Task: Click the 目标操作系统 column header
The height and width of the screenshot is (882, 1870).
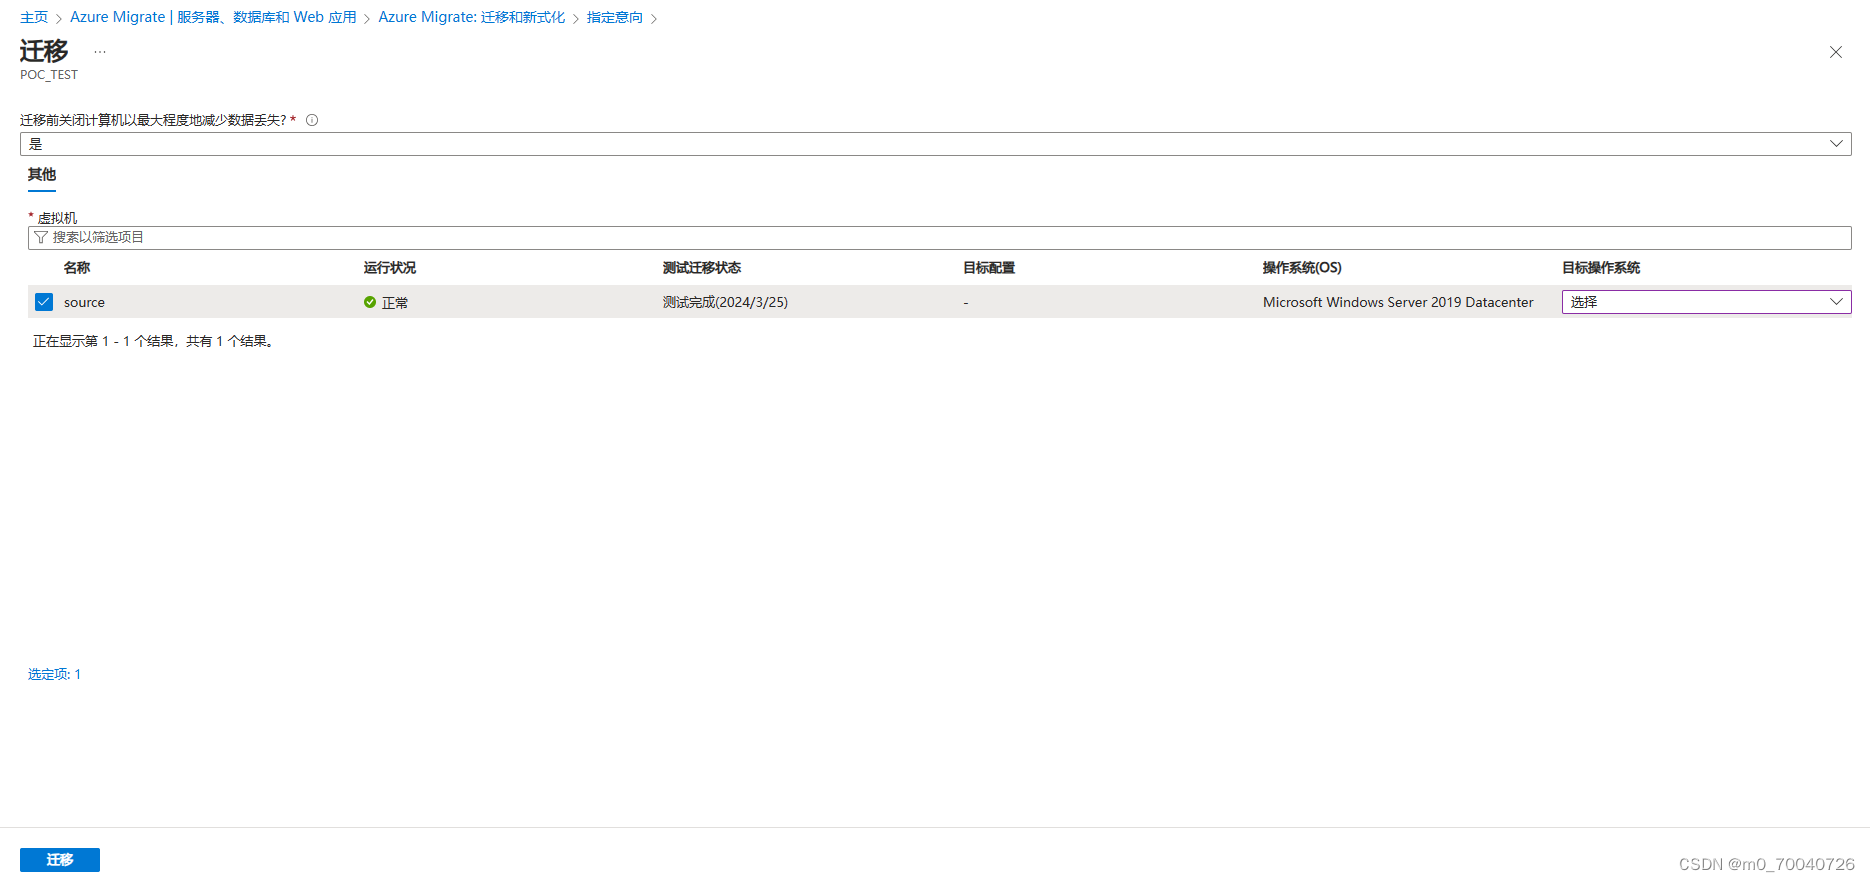Action: (x=1601, y=268)
